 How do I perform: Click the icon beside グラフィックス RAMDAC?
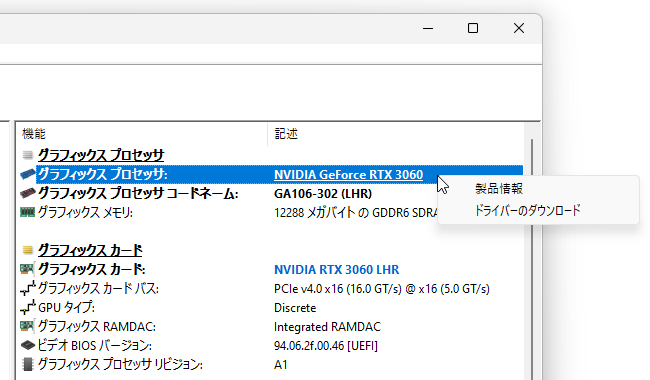pyautogui.click(x=28, y=327)
